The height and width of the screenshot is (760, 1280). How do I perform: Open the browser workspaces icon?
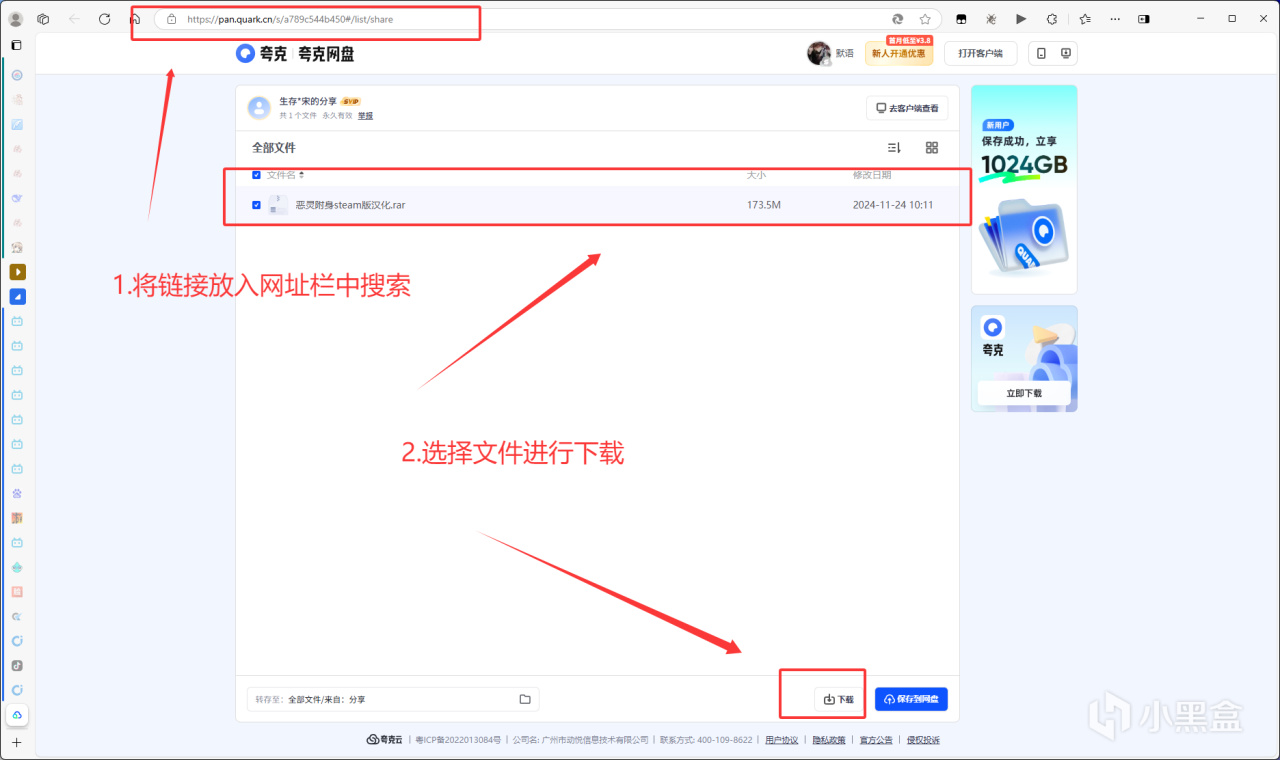pos(43,19)
